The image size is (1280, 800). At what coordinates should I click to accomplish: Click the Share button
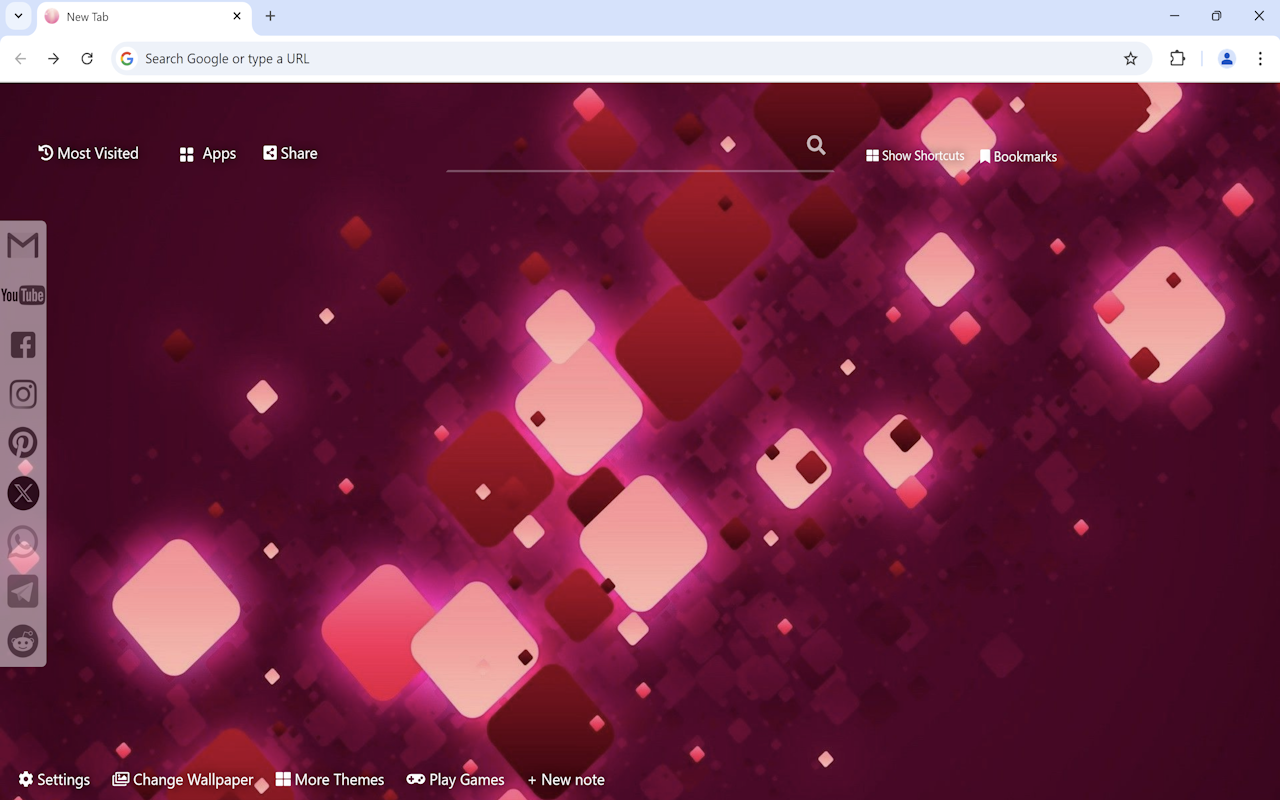point(290,153)
